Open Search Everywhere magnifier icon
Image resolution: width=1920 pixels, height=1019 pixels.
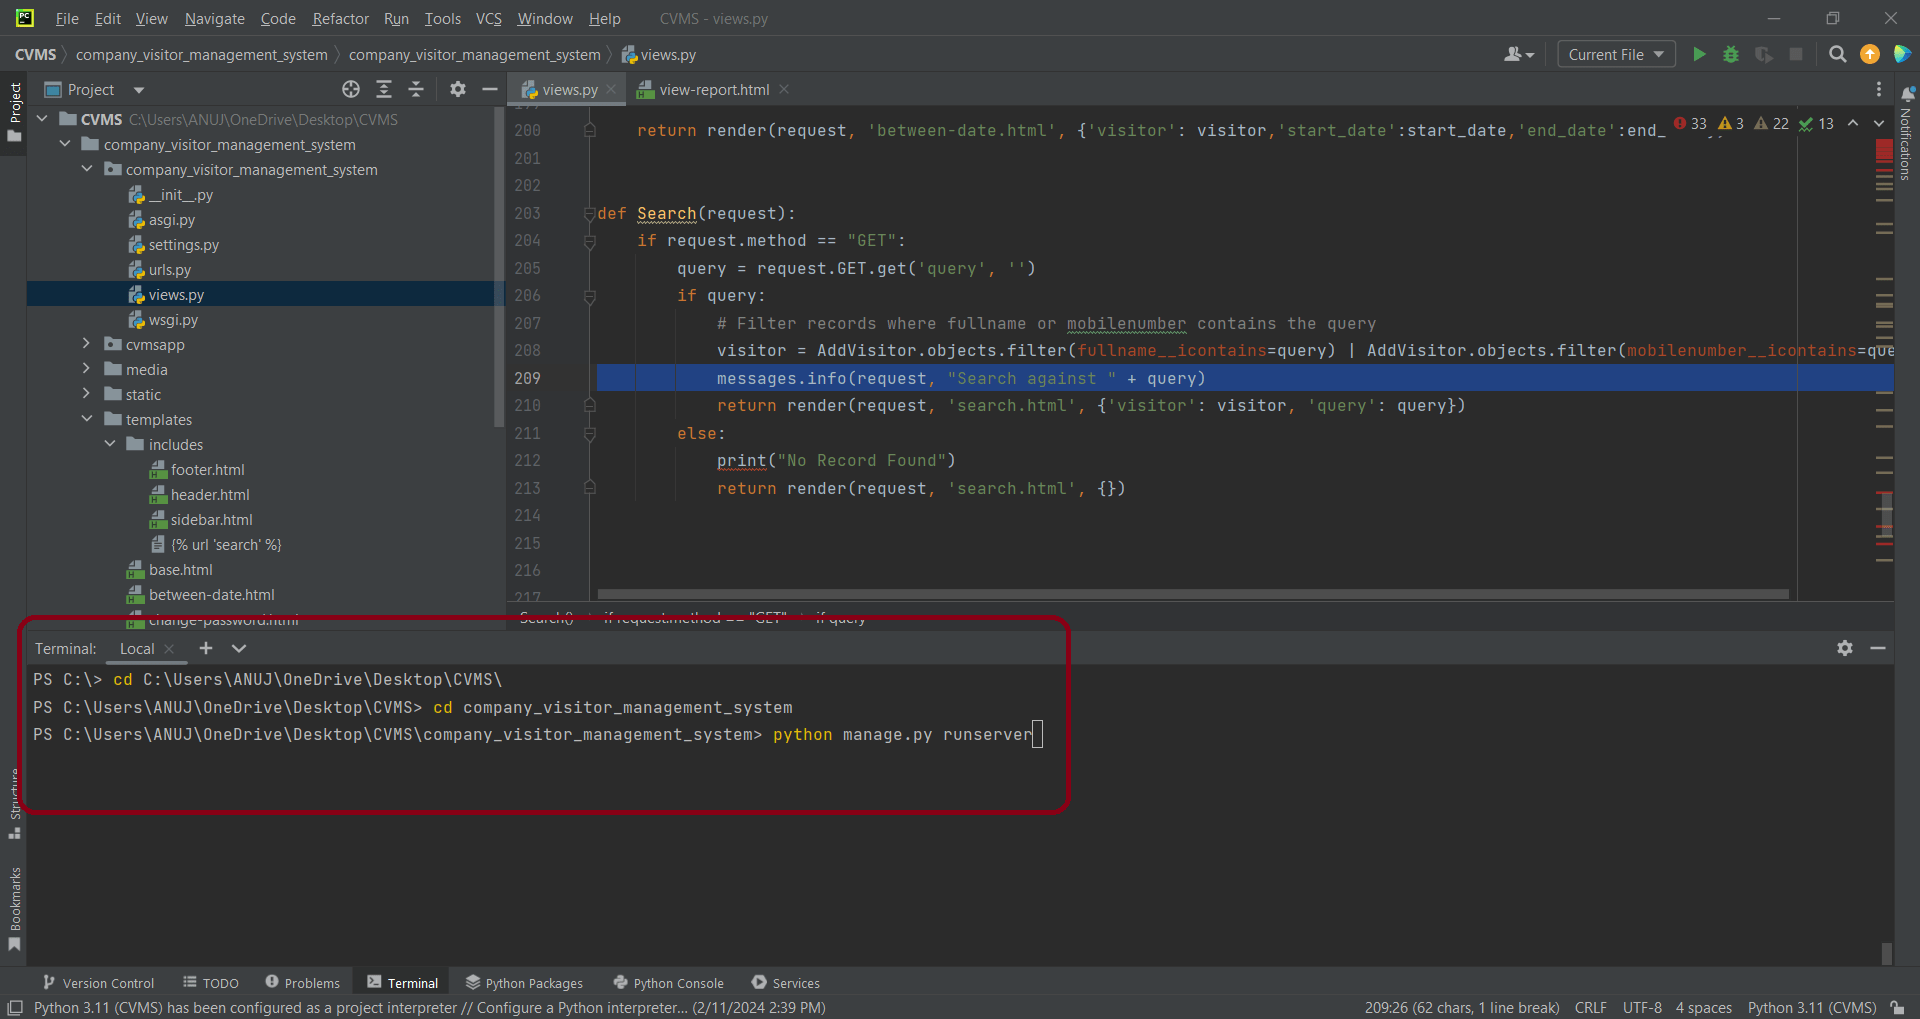1837,55
